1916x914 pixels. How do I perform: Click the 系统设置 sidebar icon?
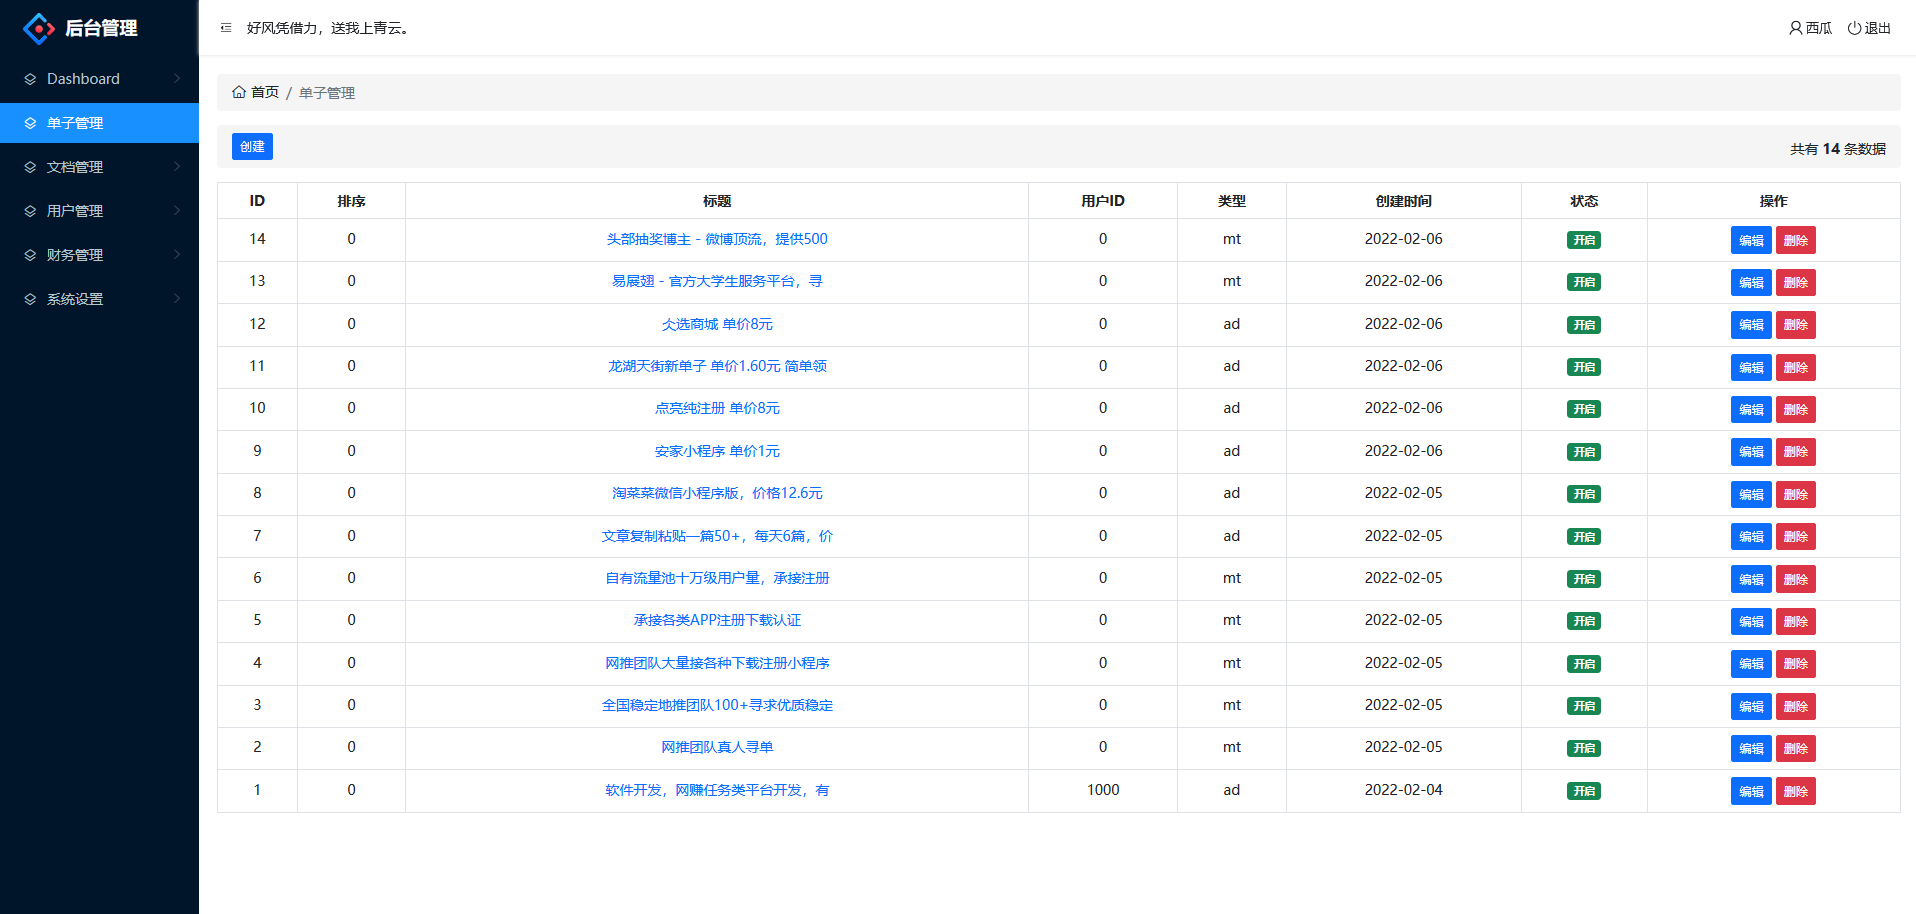(30, 299)
